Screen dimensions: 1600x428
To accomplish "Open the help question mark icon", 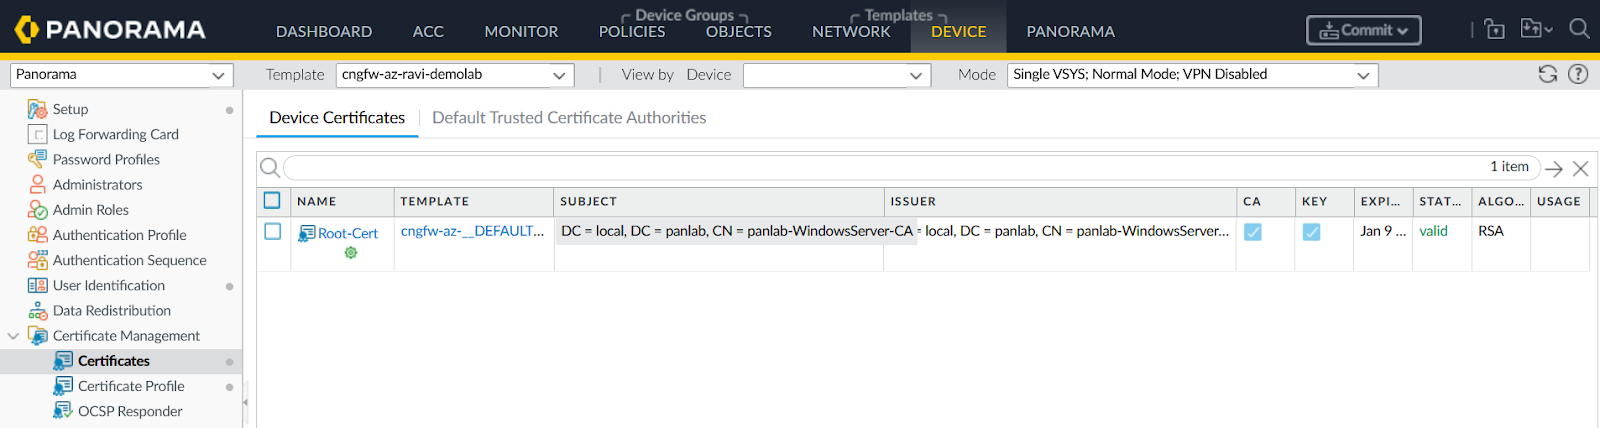I will click(x=1578, y=74).
